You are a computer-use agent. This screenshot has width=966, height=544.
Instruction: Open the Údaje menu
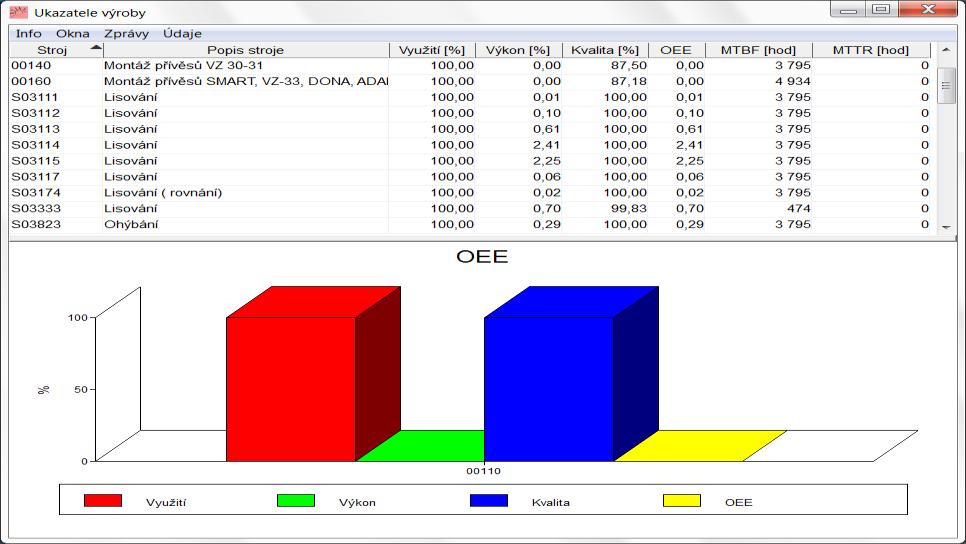(x=182, y=34)
